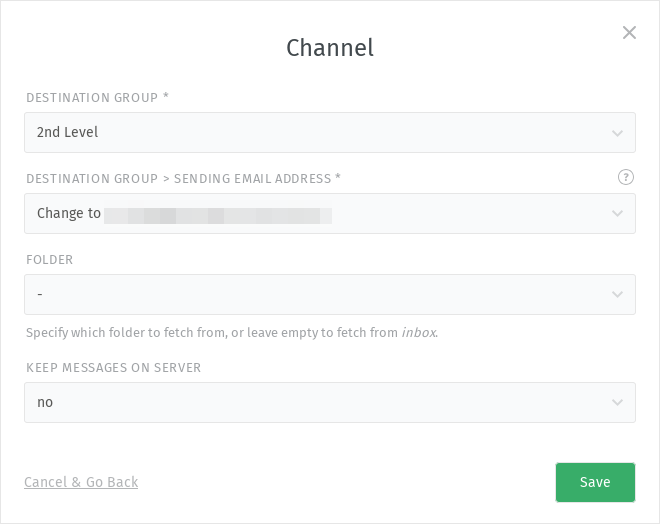Click the green Save button
660x524 pixels.
[595, 482]
